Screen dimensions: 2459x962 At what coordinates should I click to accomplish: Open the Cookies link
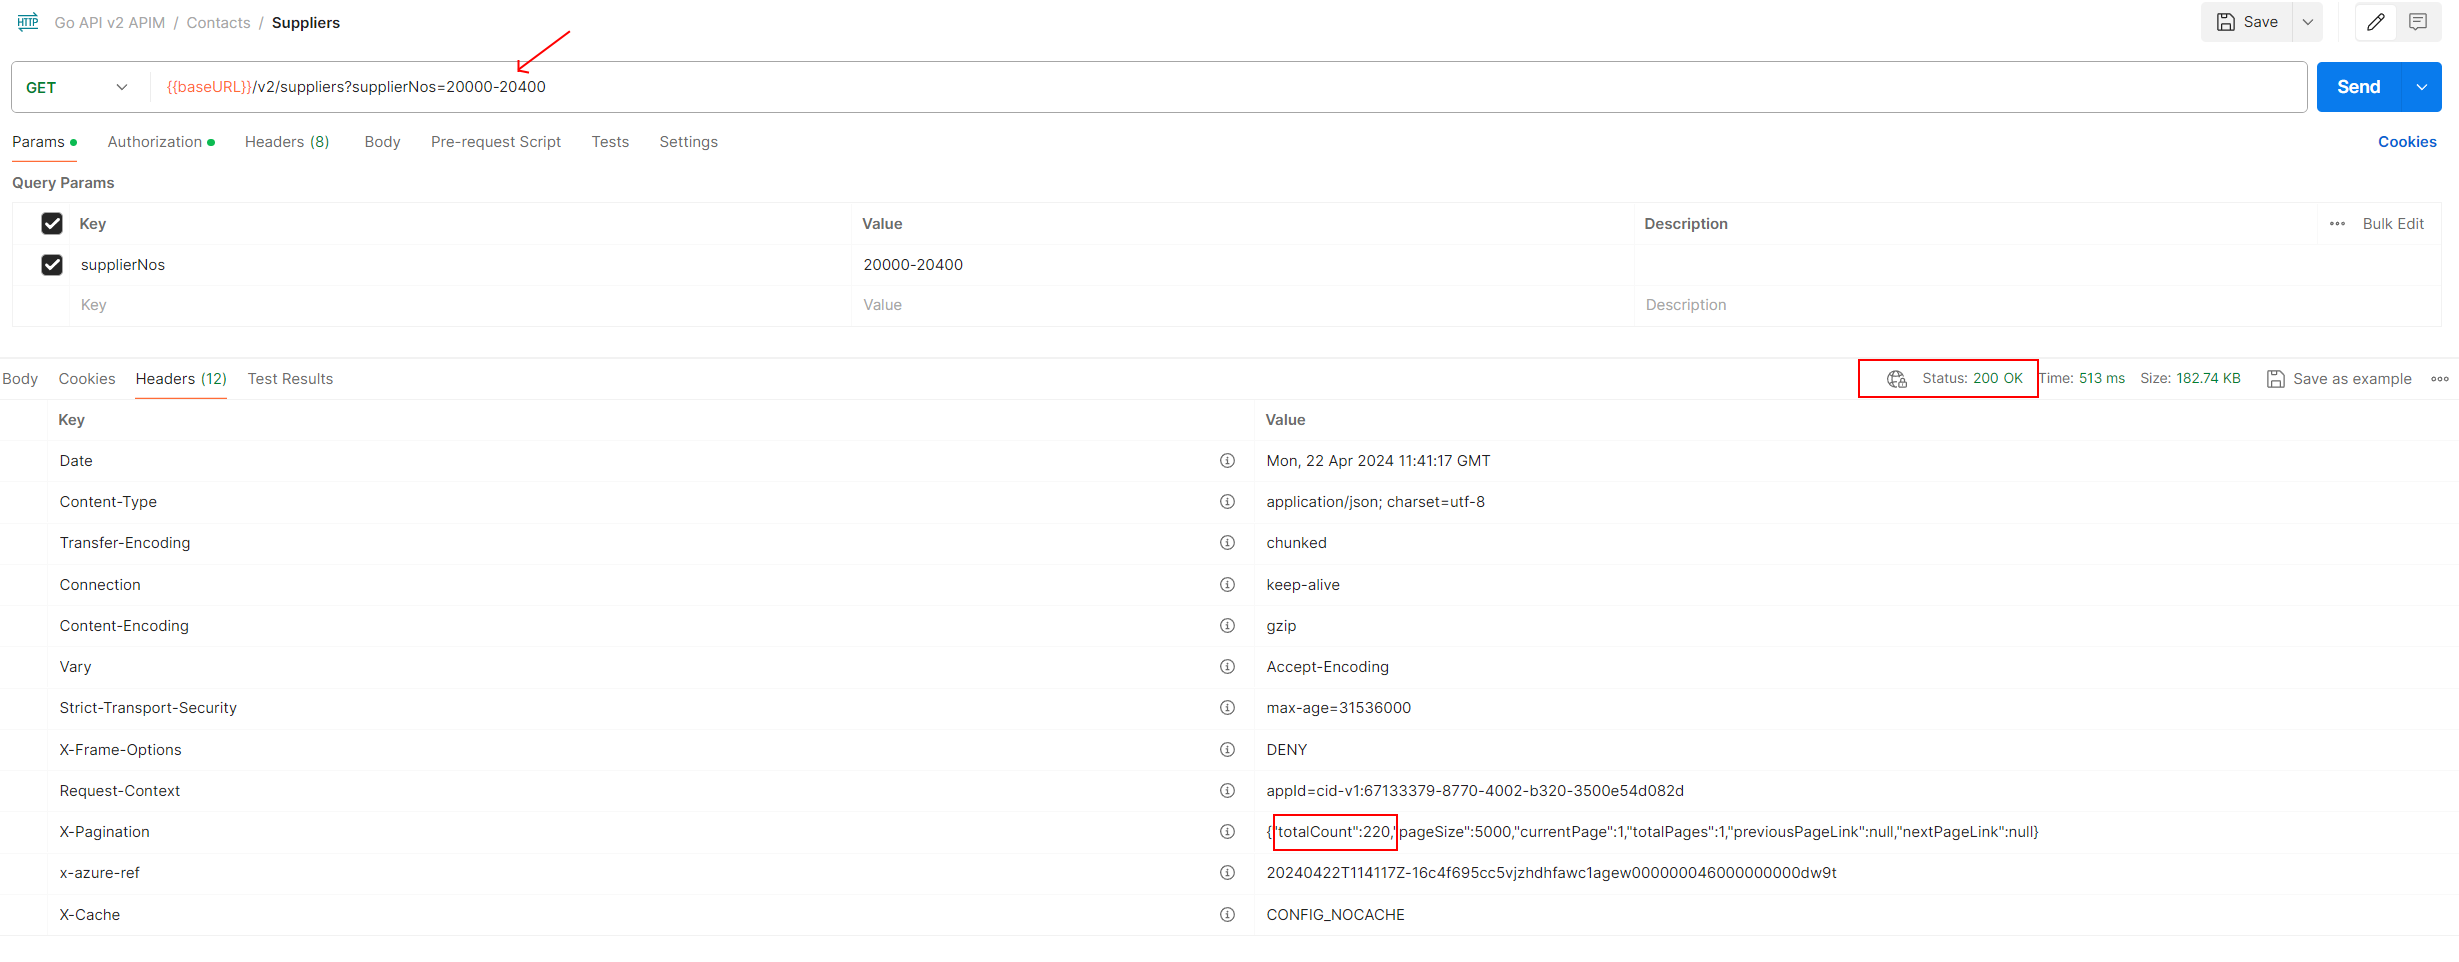click(2406, 142)
